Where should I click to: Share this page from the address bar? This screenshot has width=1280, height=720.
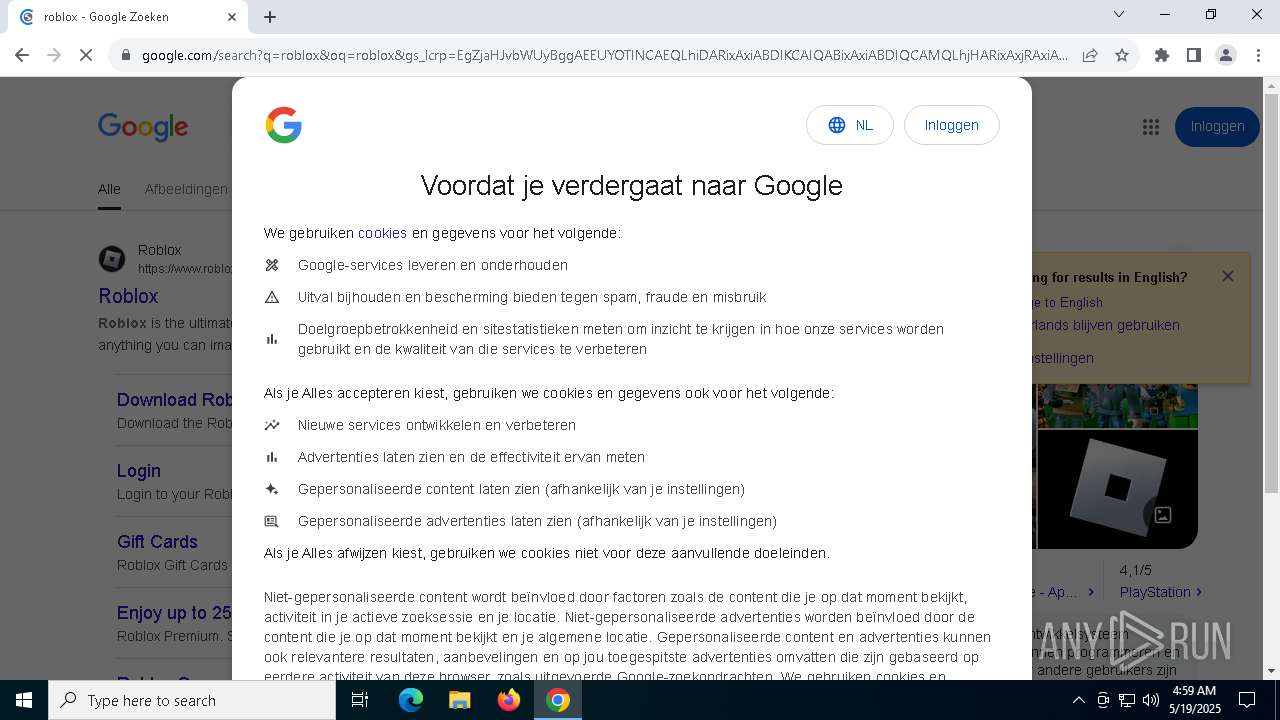pos(1090,55)
